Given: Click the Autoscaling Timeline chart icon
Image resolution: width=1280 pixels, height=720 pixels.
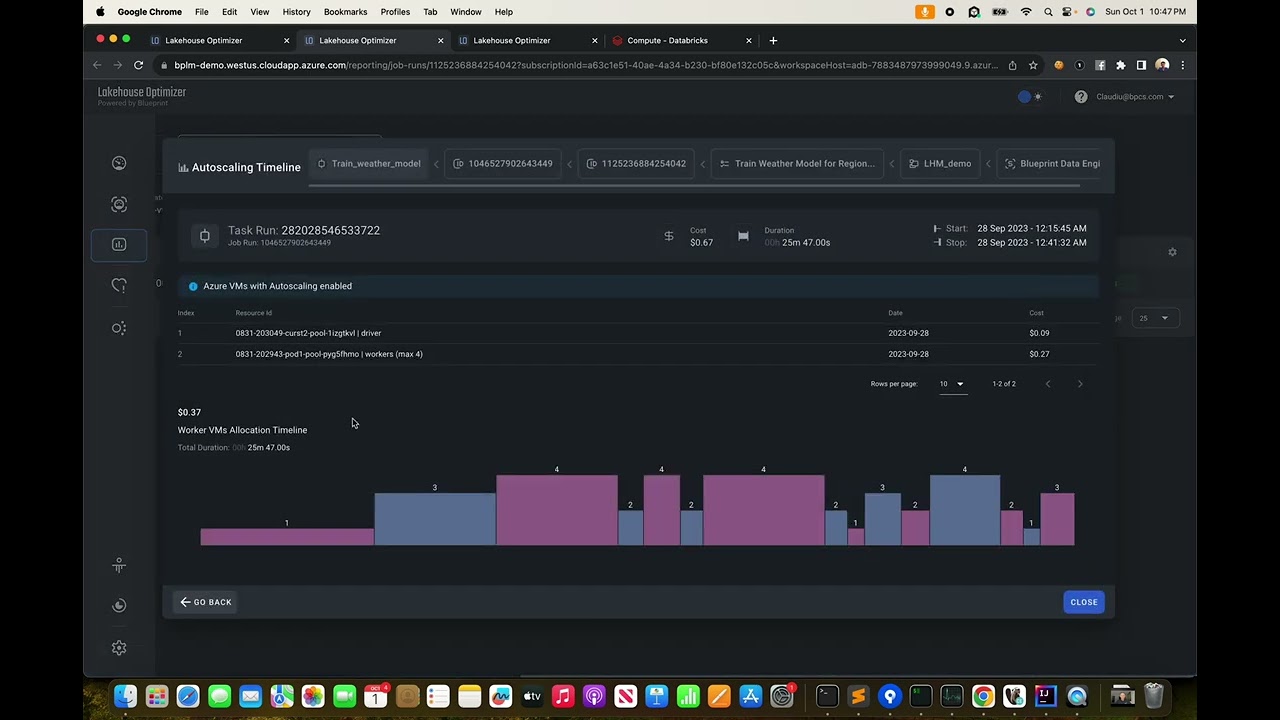Looking at the screenshot, I should coord(183,168).
